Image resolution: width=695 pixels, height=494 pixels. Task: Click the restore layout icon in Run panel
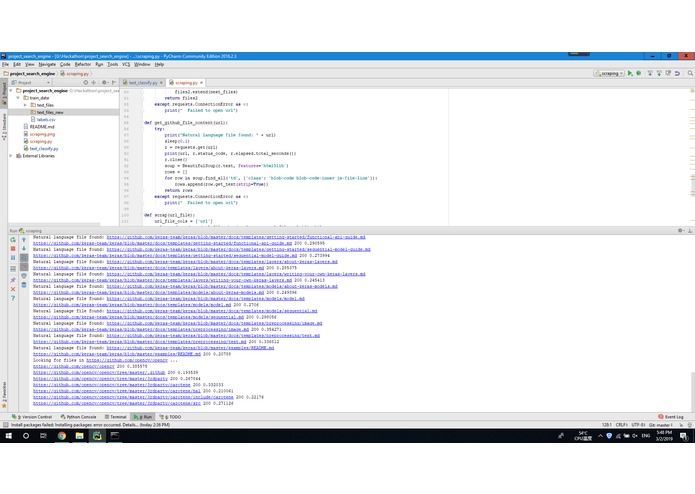(13, 269)
